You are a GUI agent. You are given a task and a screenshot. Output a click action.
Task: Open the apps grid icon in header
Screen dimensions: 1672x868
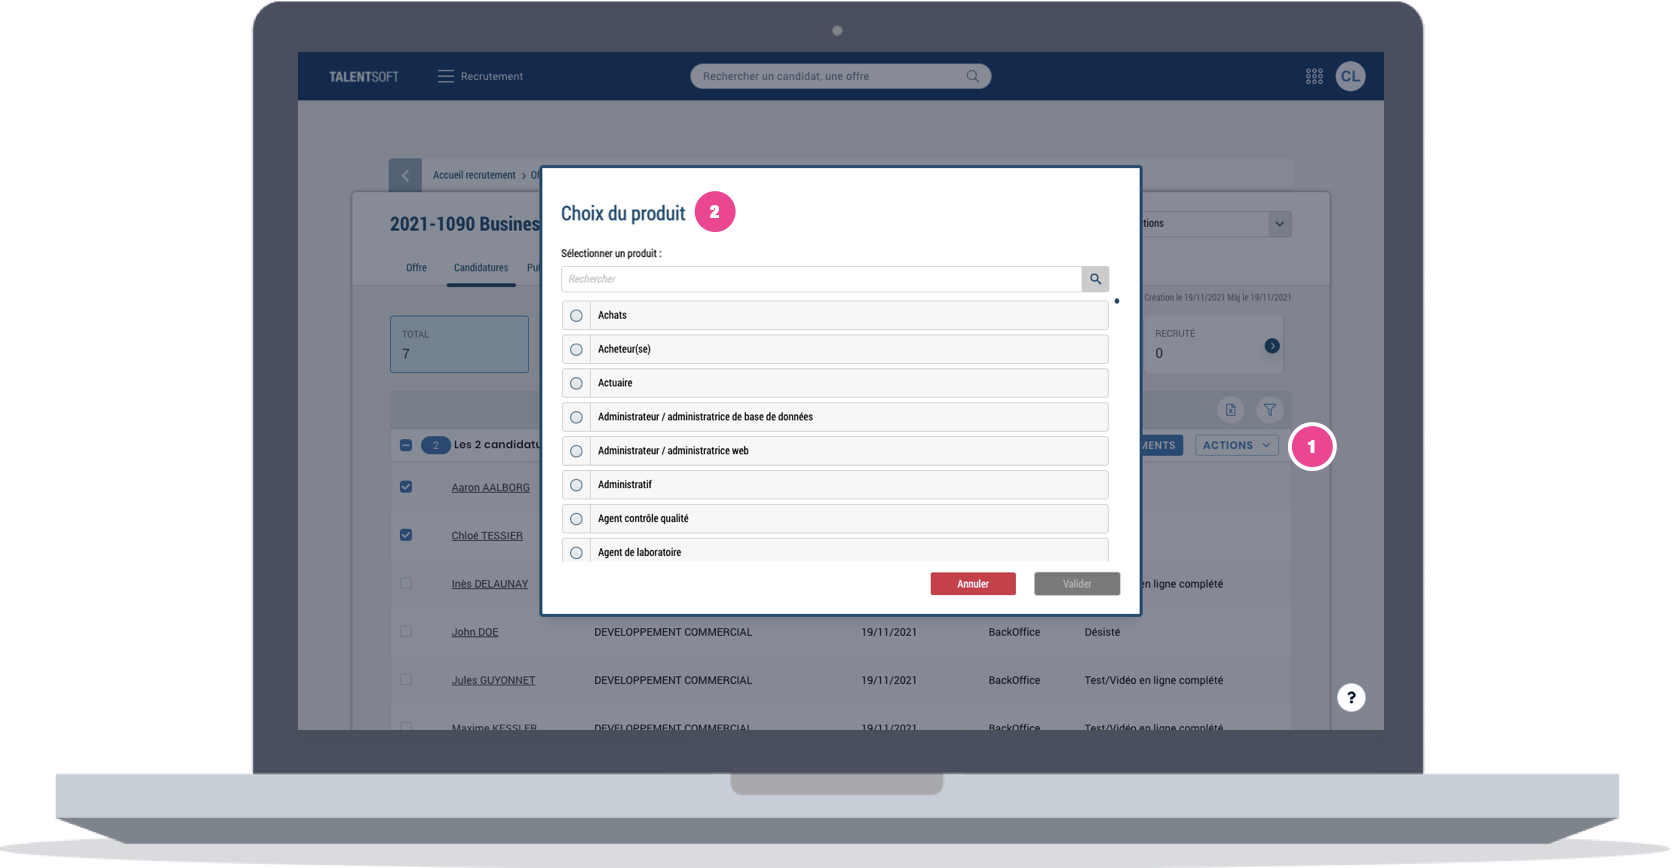coord(1314,76)
